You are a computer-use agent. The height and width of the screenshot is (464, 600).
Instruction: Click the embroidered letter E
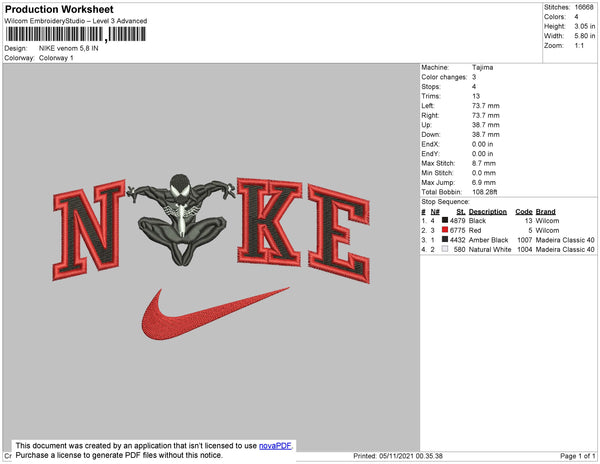coord(339,233)
